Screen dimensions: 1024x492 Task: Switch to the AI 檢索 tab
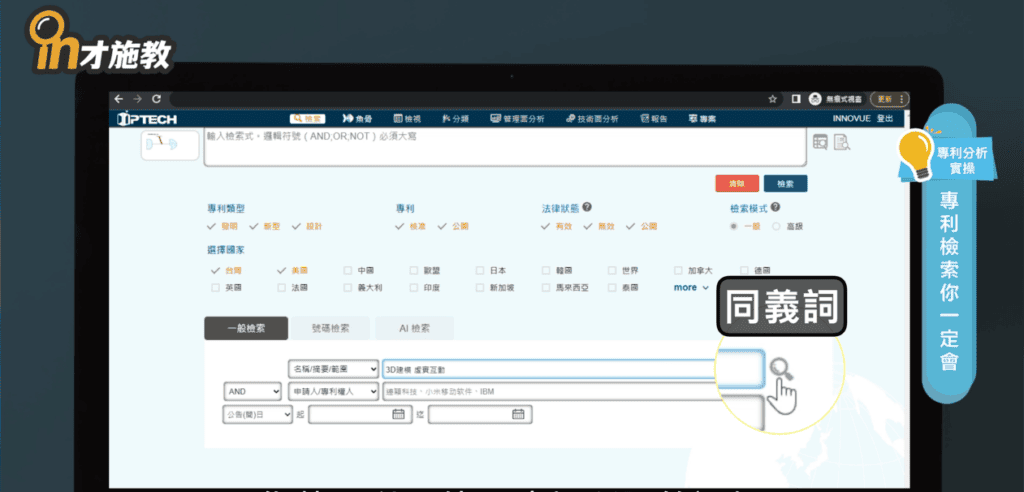(414, 328)
